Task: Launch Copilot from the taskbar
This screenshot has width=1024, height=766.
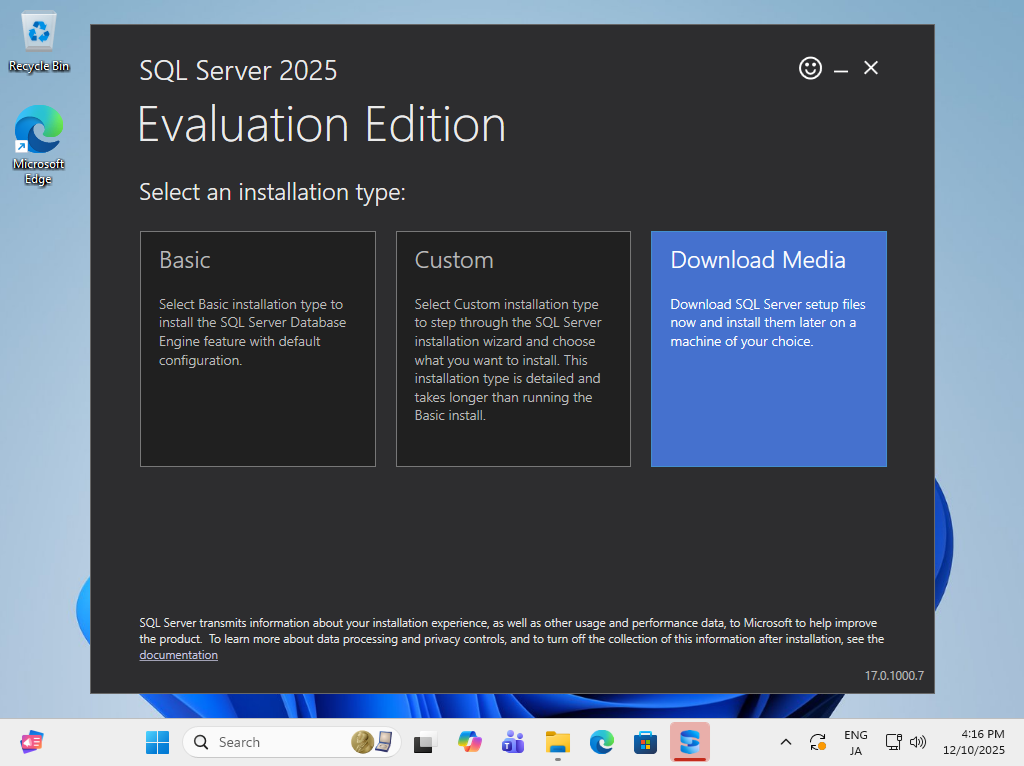Action: tap(469, 742)
